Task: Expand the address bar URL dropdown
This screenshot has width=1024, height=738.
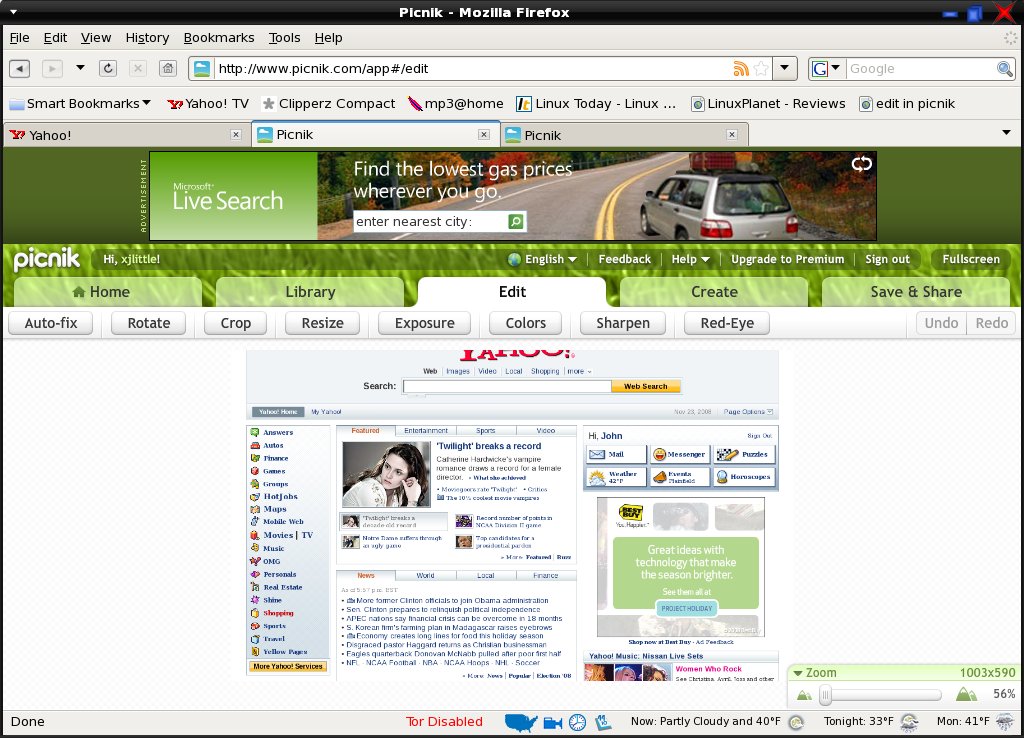Action: (784, 68)
